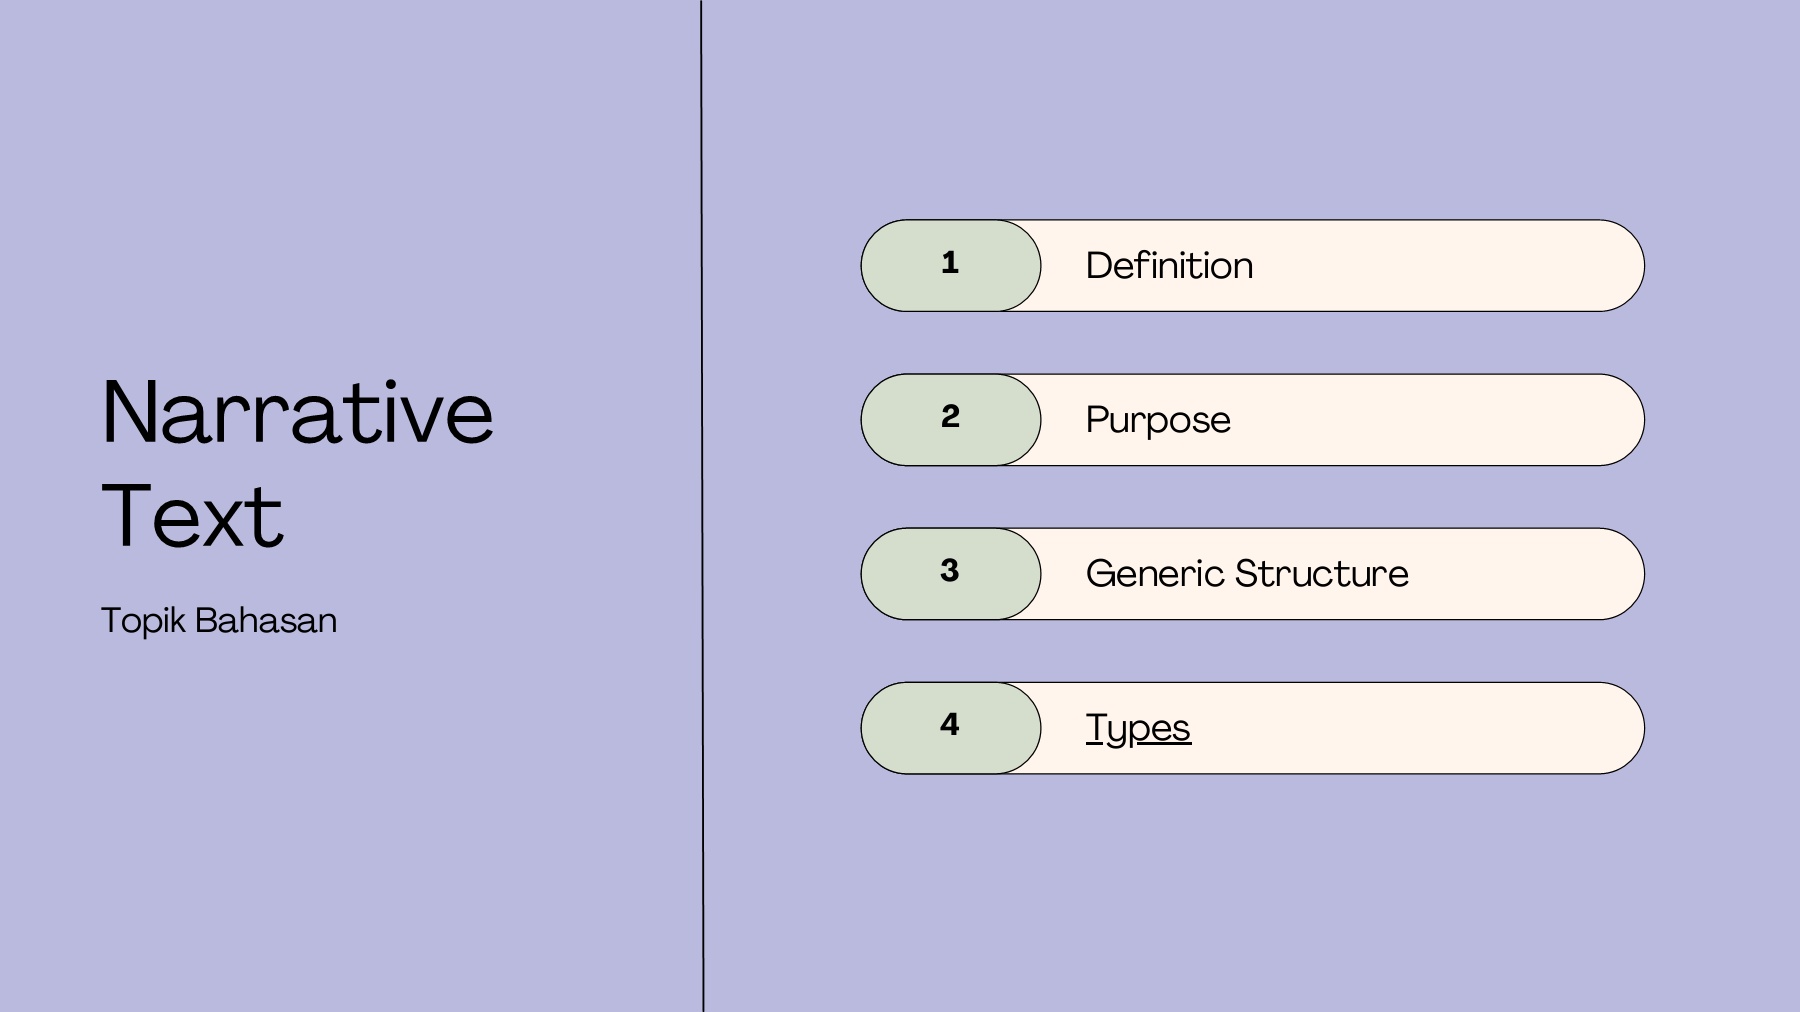Click the word Structure in item three
This screenshot has height=1012, width=1800.
click(x=1321, y=574)
